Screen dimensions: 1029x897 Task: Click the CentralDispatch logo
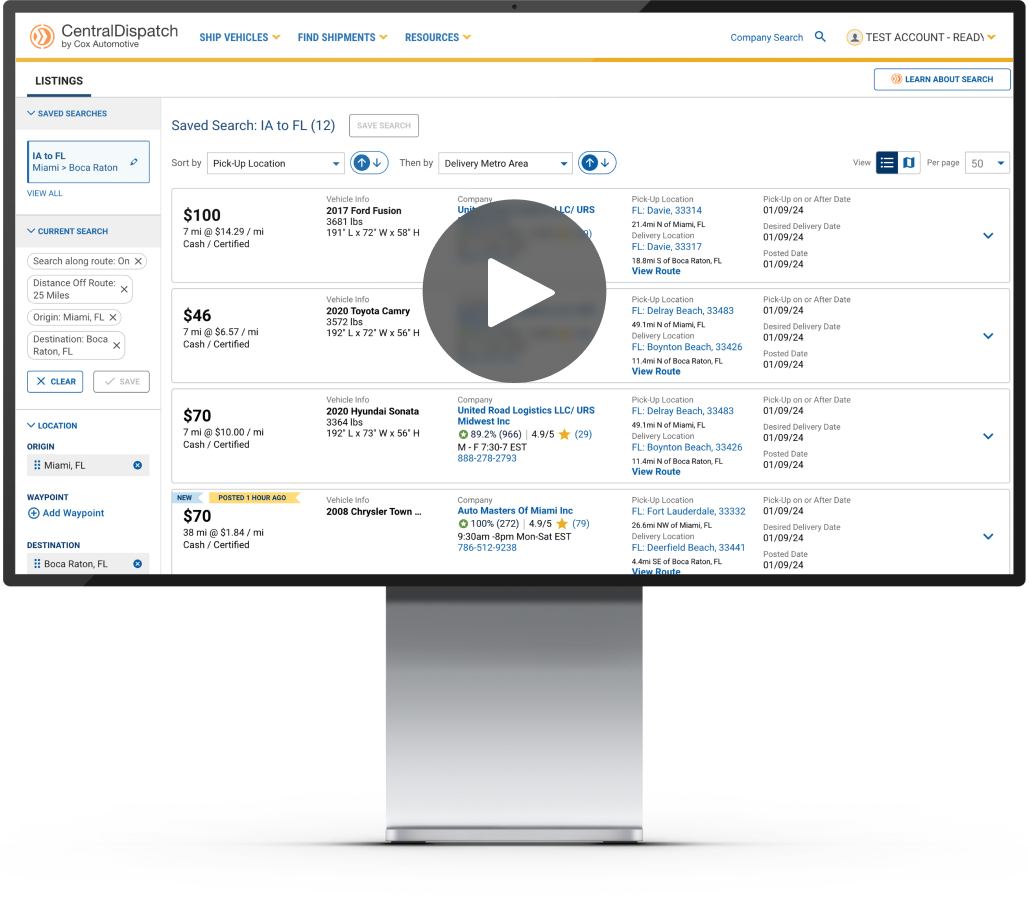coord(104,37)
